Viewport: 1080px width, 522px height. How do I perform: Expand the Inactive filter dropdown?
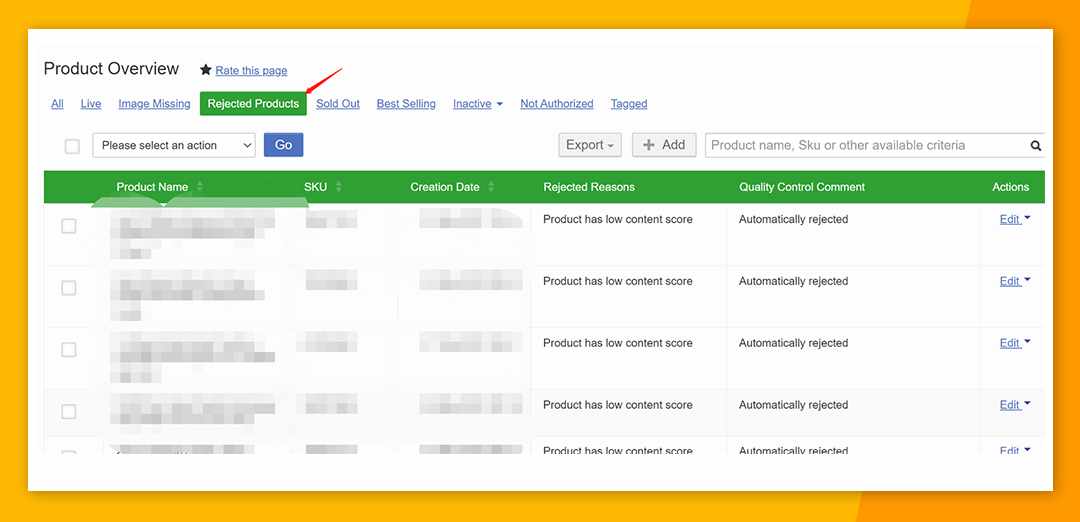[477, 104]
